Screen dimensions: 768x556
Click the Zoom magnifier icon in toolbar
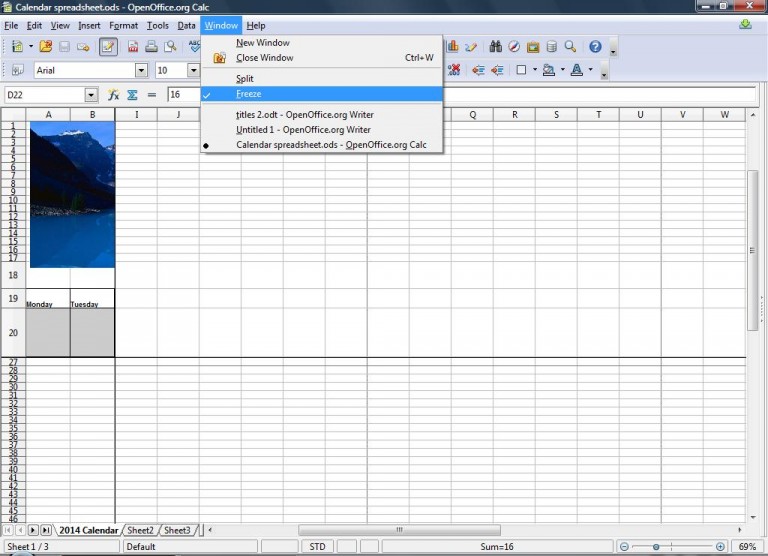[x=570, y=47]
